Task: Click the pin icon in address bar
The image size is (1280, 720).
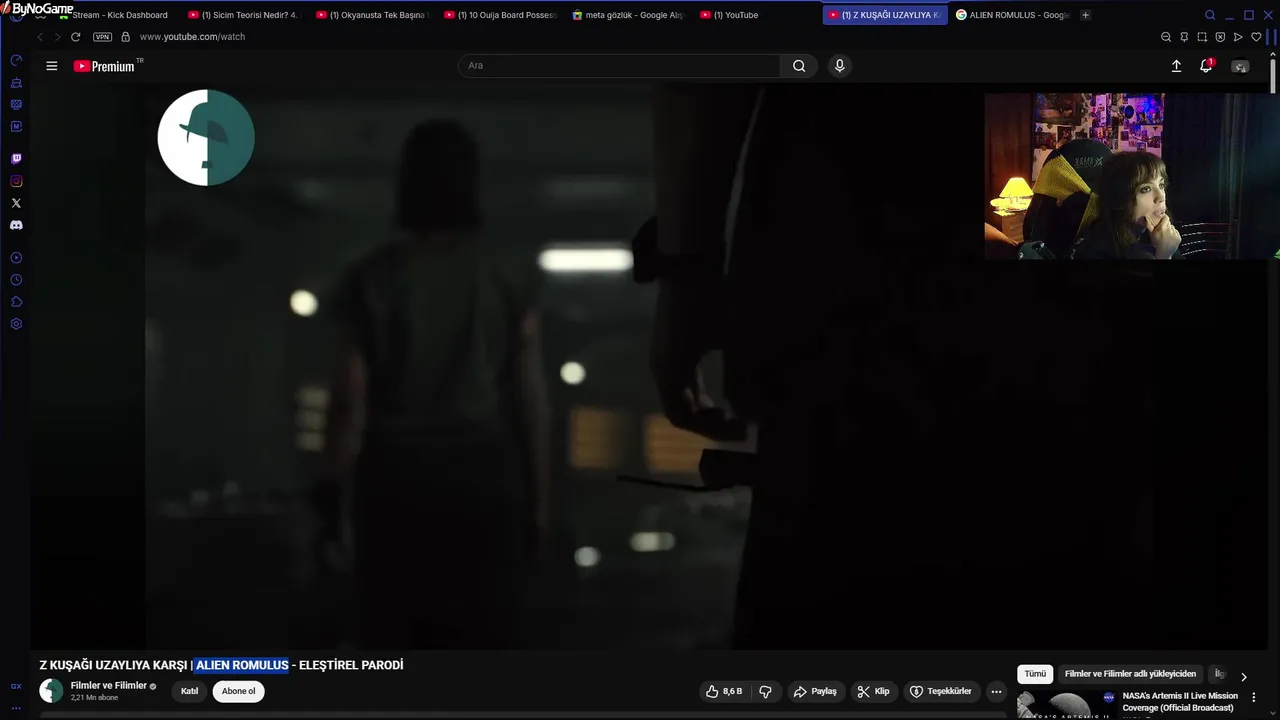Action: click(x=1184, y=37)
